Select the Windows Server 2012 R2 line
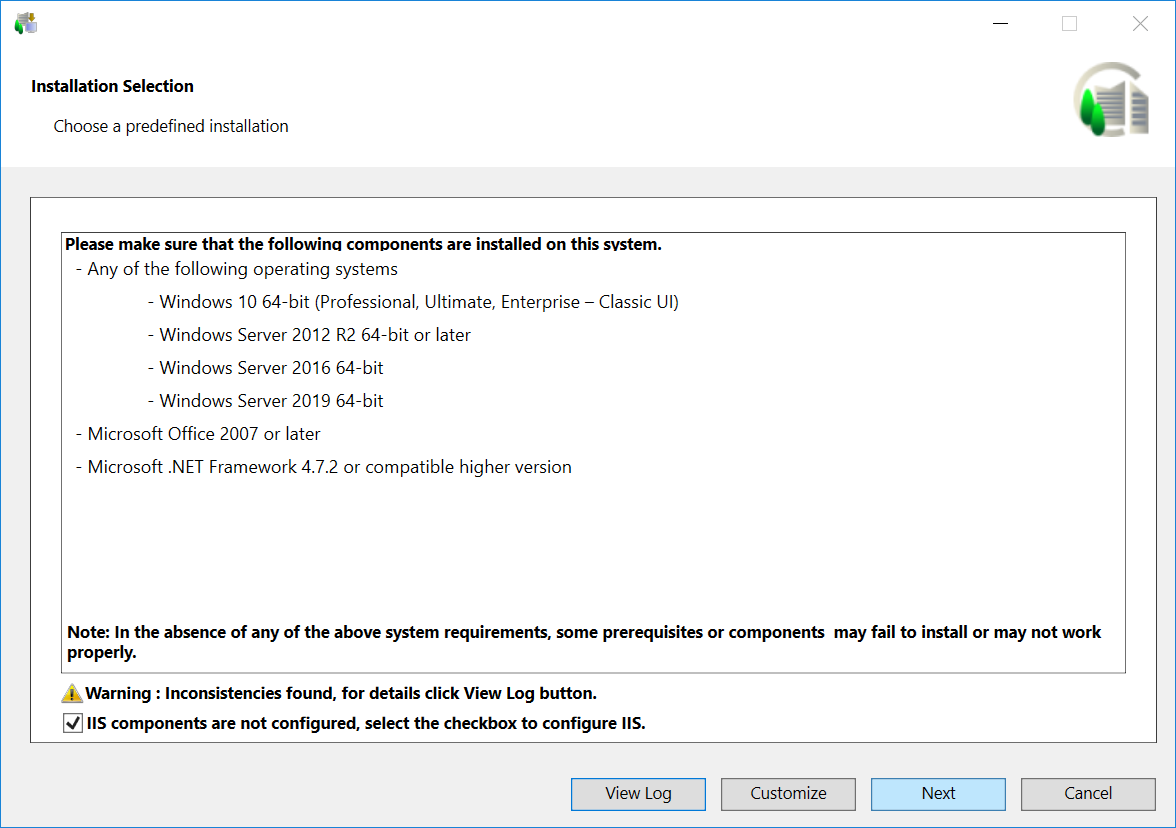The height and width of the screenshot is (828, 1176). pos(315,335)
